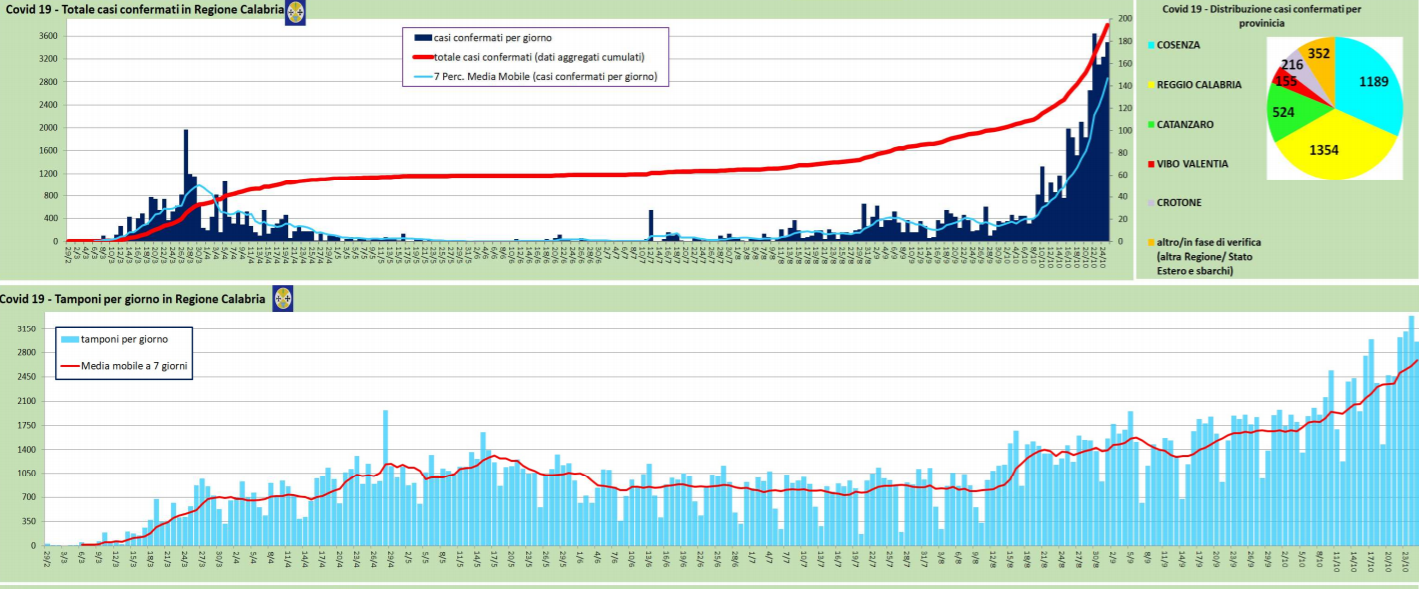Click the cyan square next to COSENZA
Viewport: 1419px width, 589px height.
(1152, 46)
